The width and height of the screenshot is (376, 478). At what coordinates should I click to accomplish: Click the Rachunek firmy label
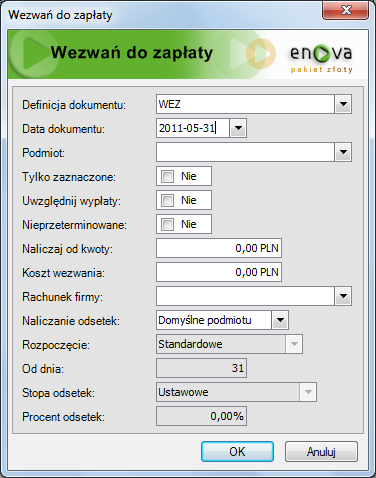tap(62, 297)
